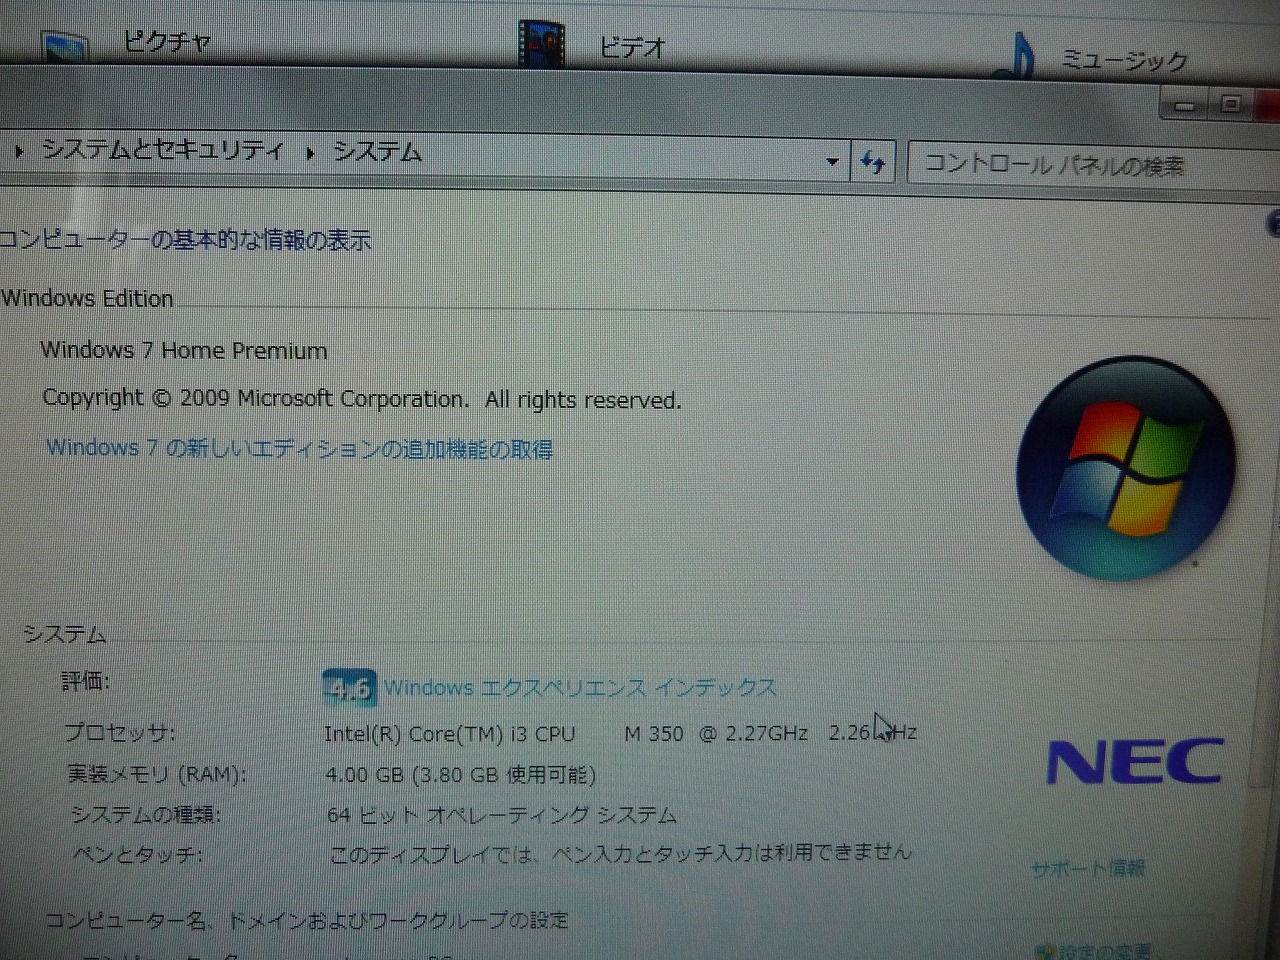Click the Windows Edition section header
1280x960 pixels.
point(87,298)
